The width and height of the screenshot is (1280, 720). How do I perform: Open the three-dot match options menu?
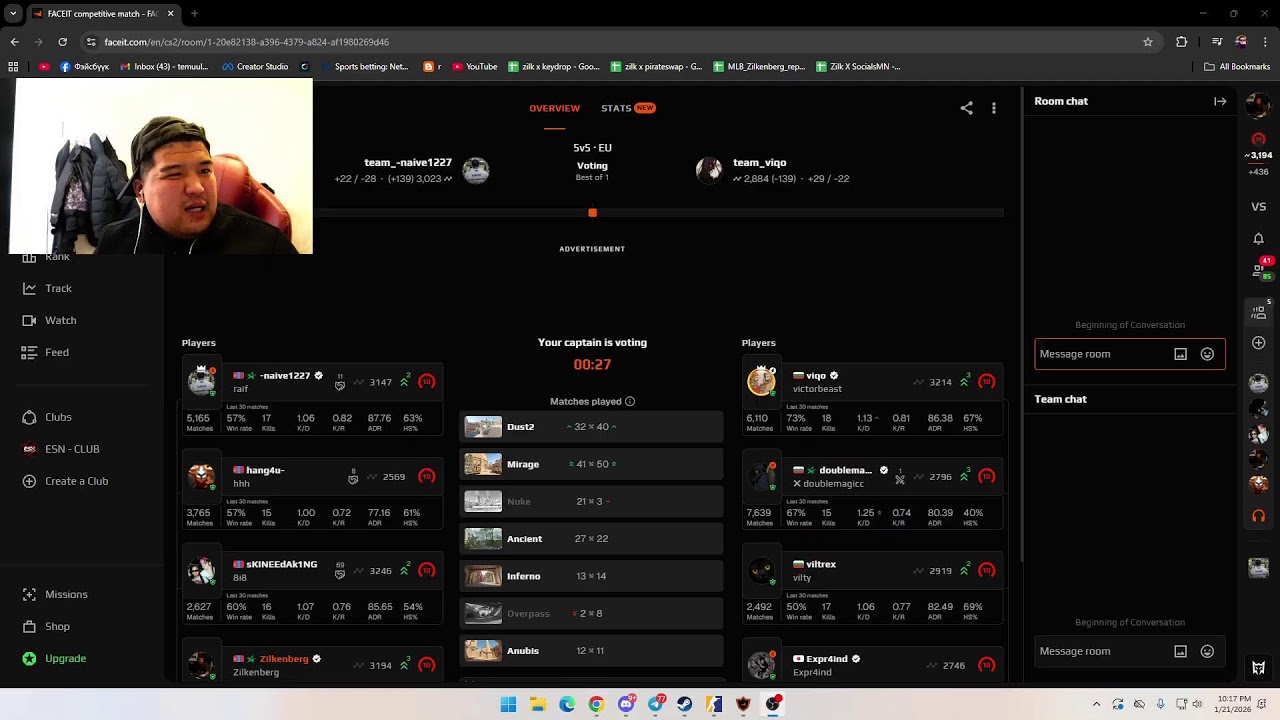(x=994, y=108)
